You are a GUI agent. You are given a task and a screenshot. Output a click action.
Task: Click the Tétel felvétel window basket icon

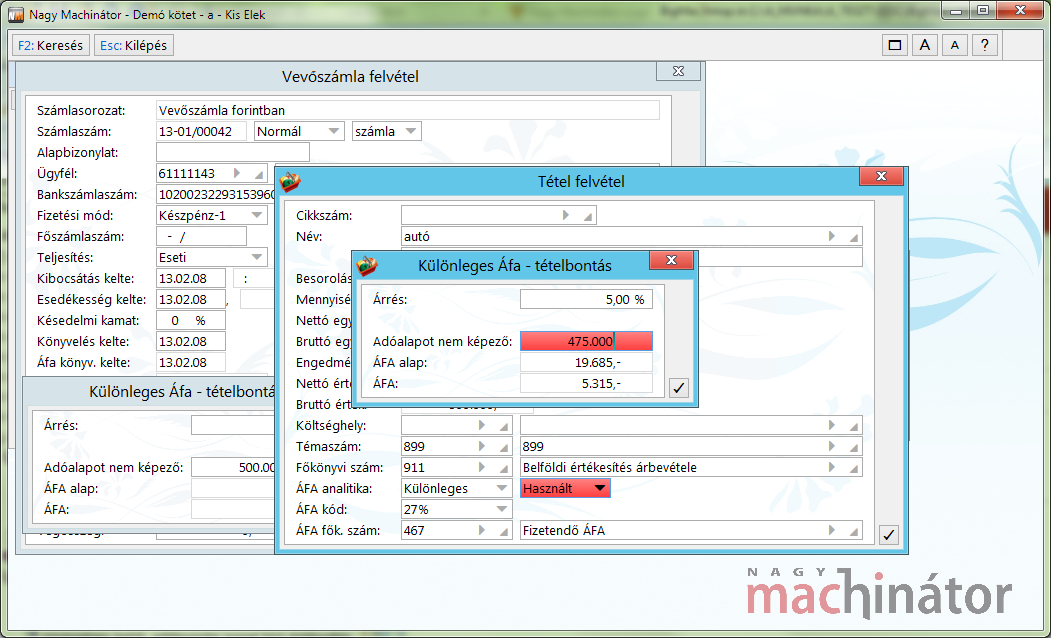coord(291,181)
